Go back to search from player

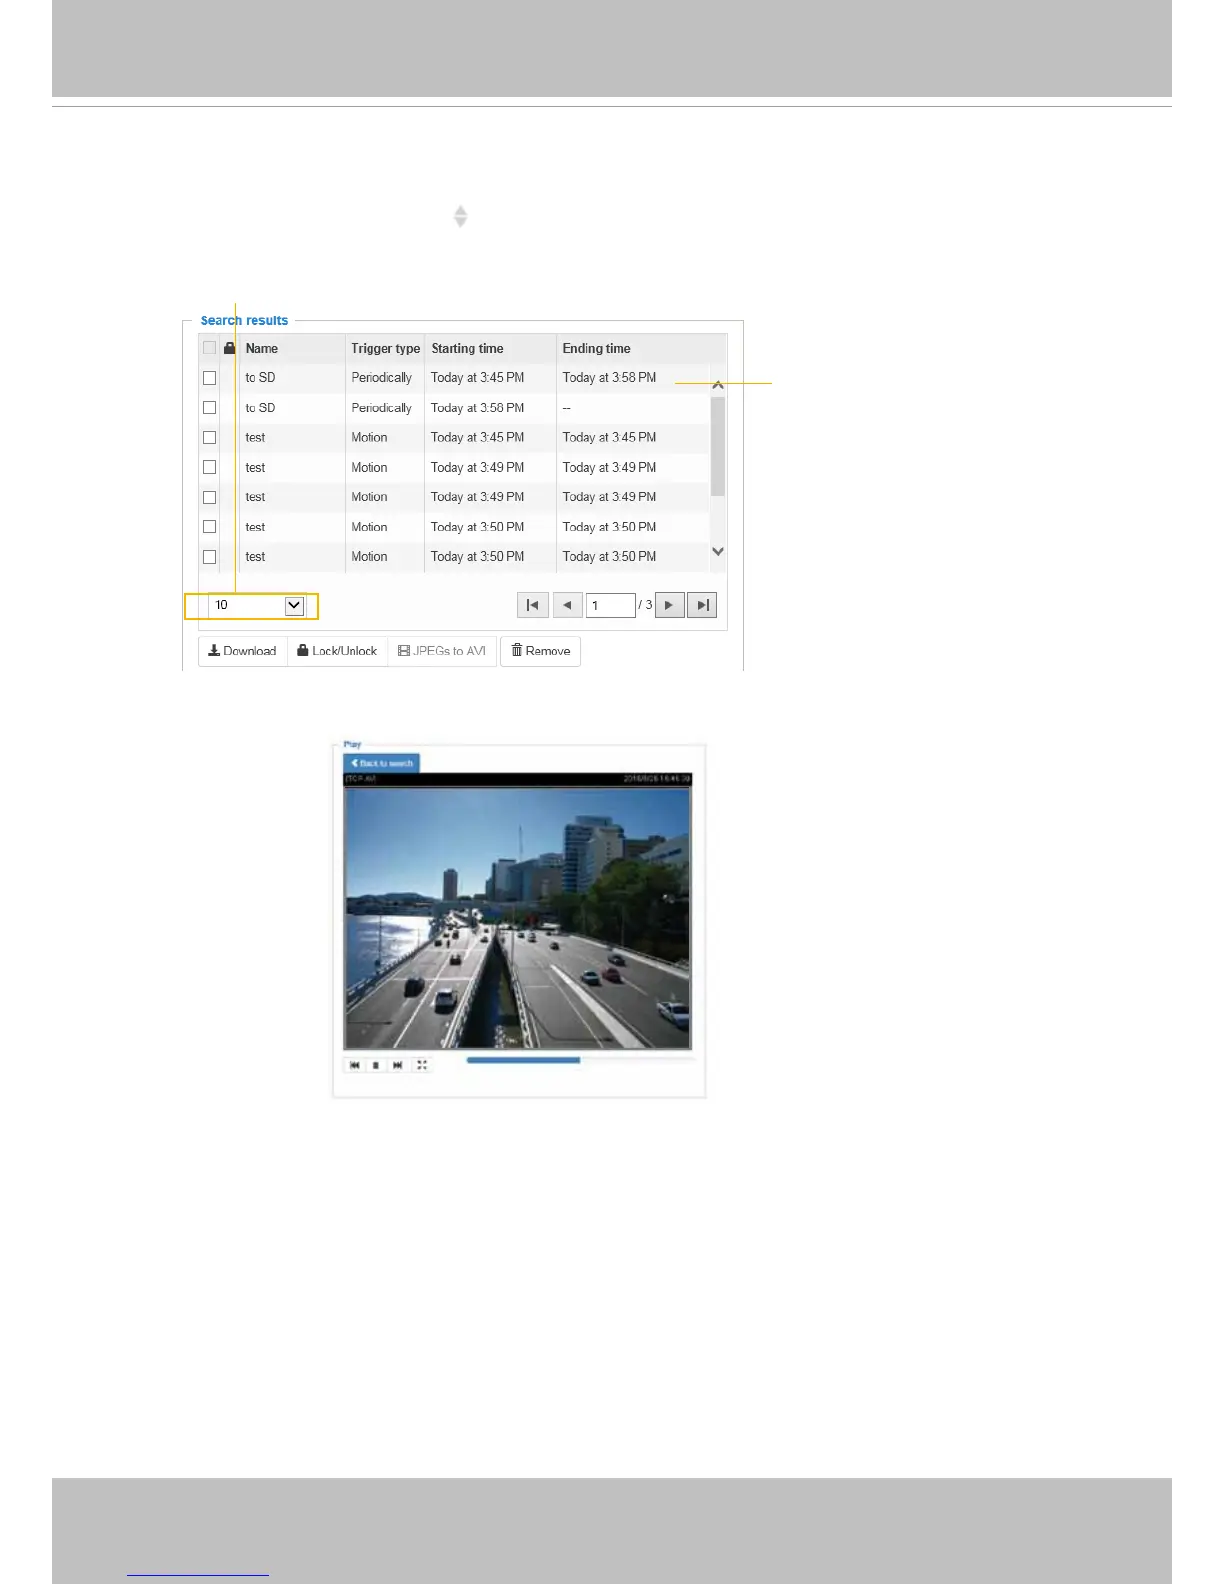pos(382,763)
